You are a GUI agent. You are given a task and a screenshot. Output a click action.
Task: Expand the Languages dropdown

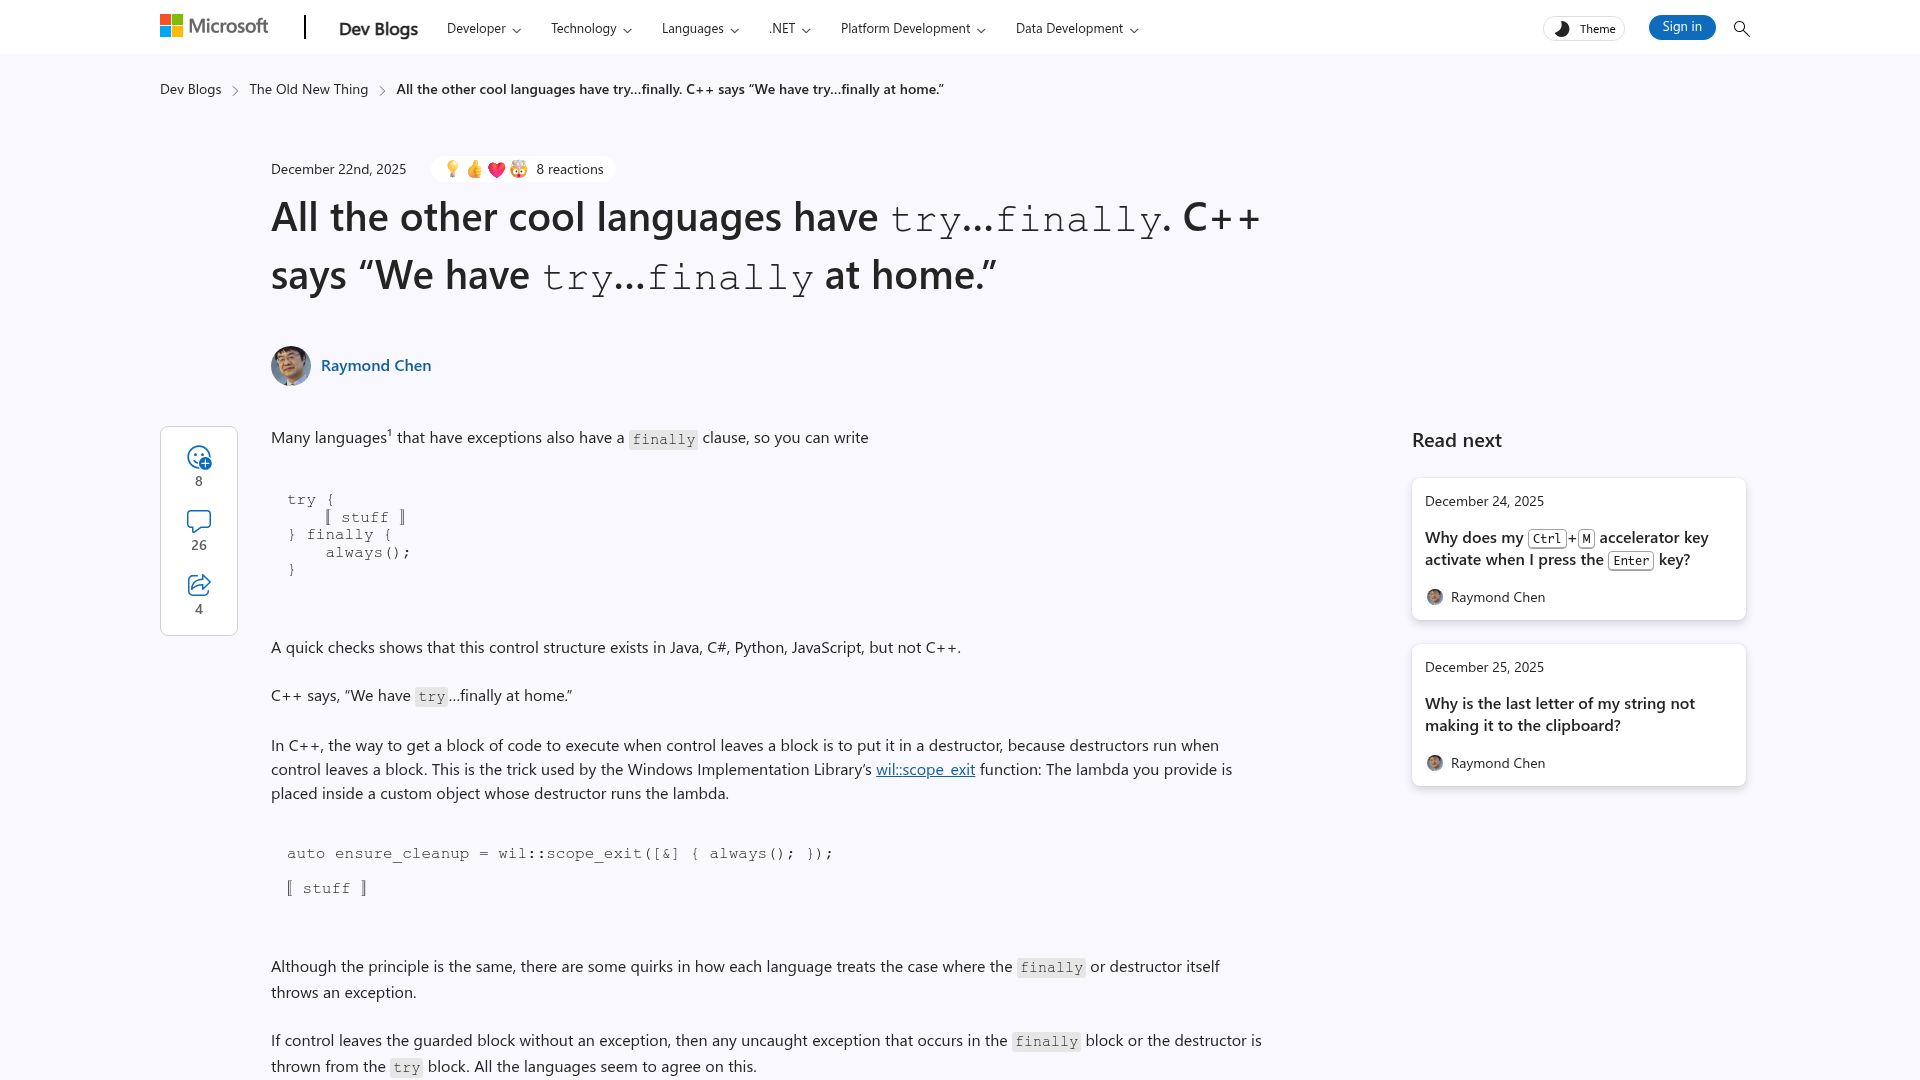pyautogui.click(x=700, y=29)
